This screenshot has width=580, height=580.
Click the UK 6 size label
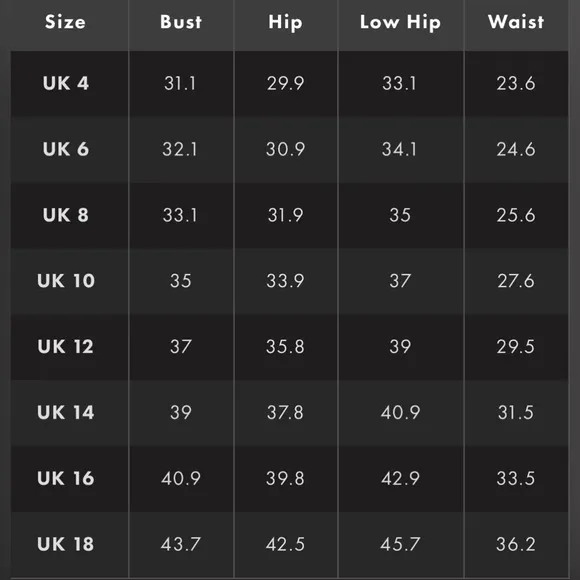click(66, 149)
